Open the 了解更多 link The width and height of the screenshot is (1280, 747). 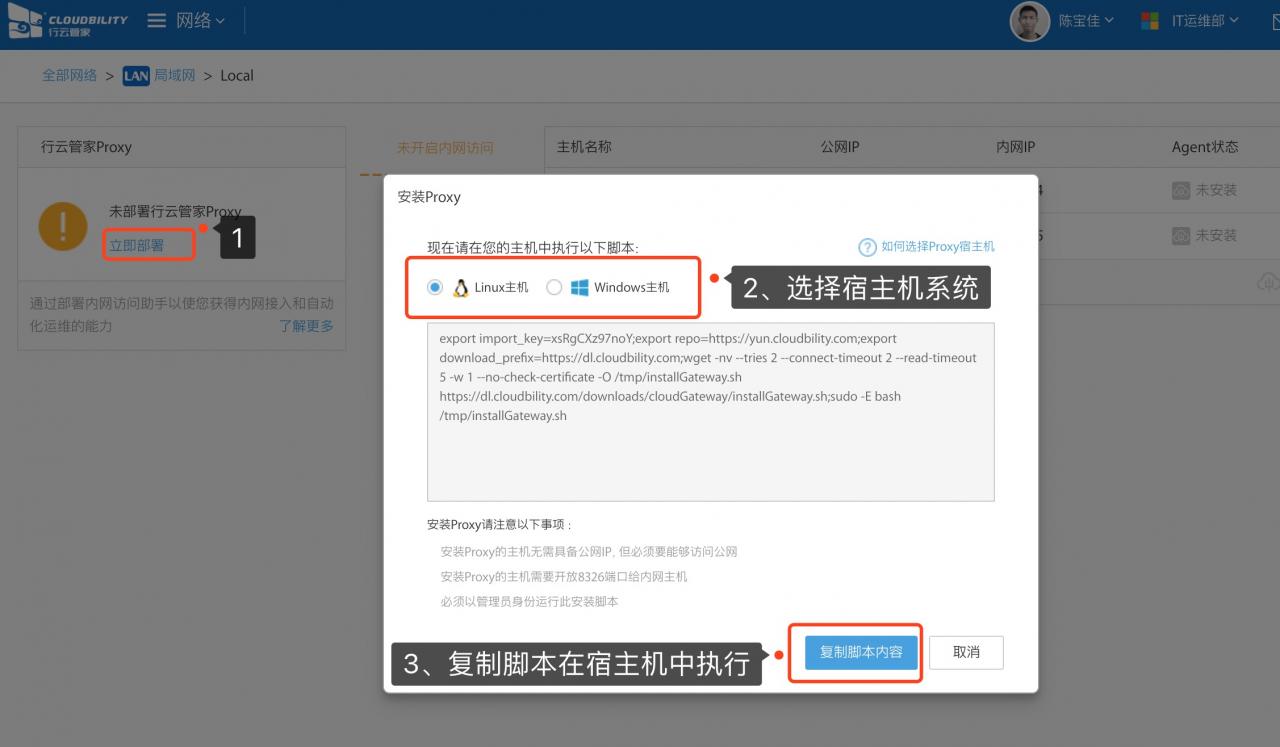pyautogui.click(x=306, y=326)
